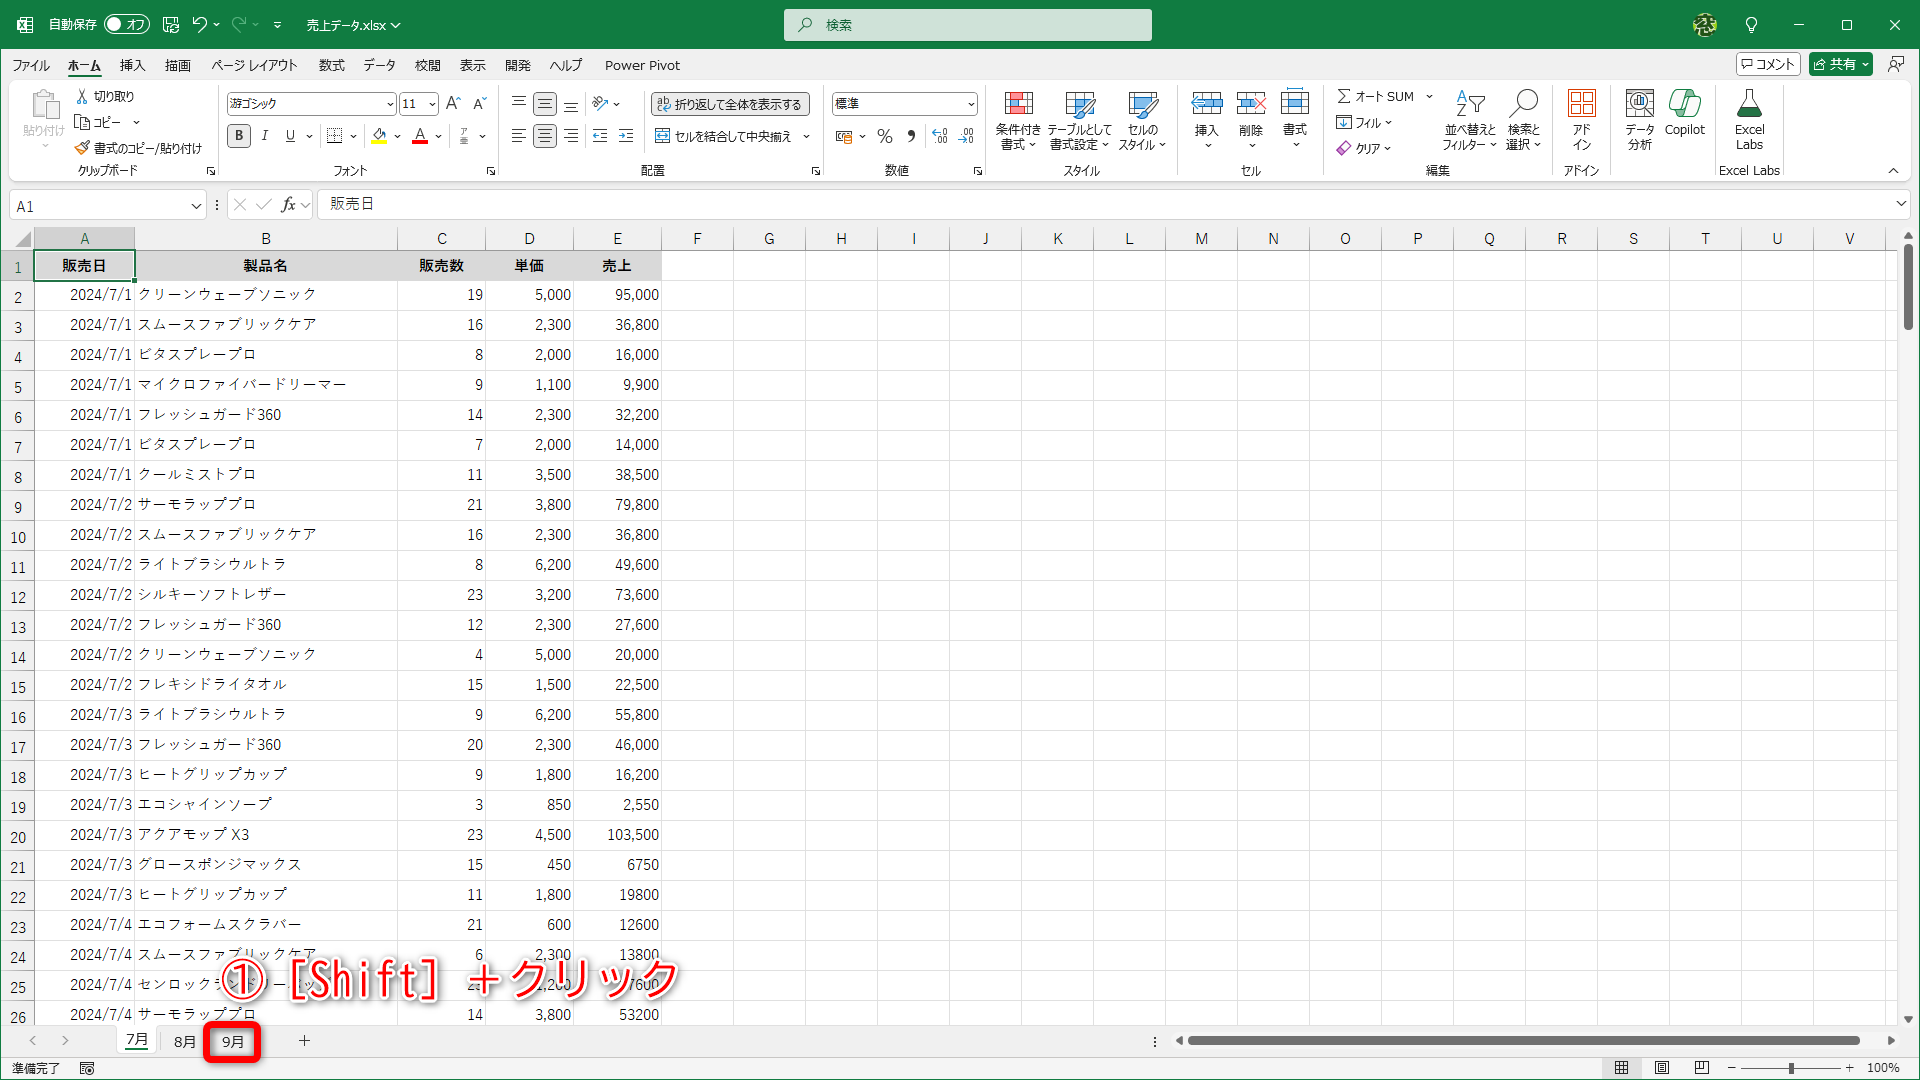Open the Data ribbon tab
The image size is (1920, 1080).
[379, 65]
